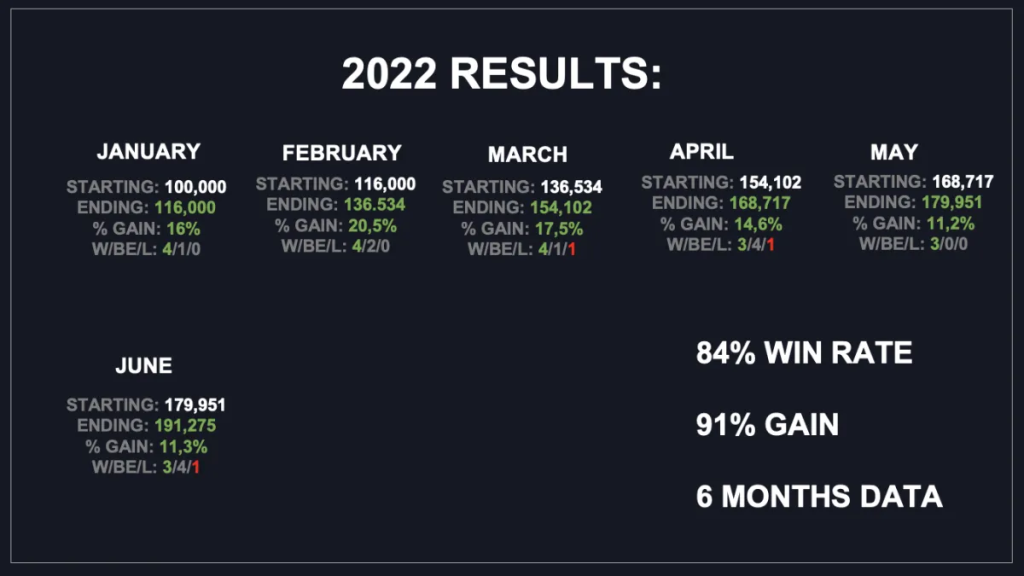The width and height of the screenshot is (1024, 576).
Task: Click January's 16% gain figure
Action: (183, 227)
